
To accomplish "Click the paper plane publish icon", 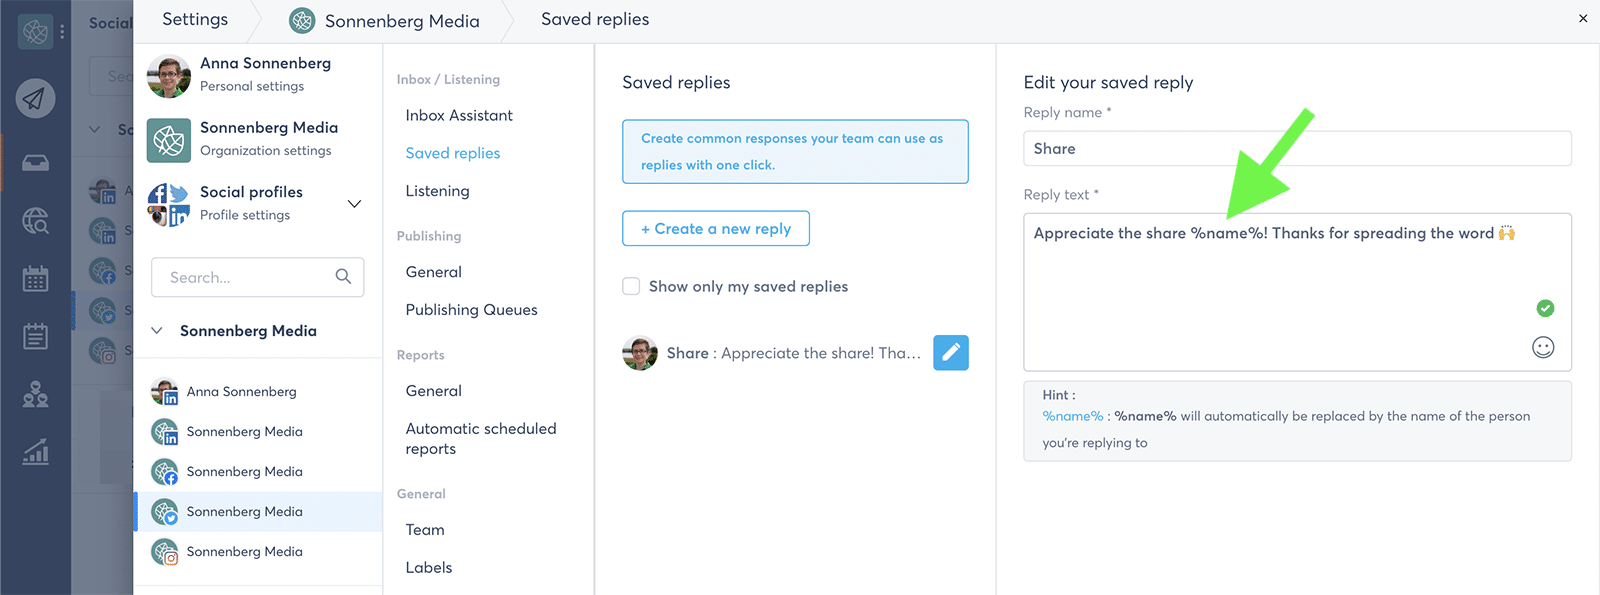I will coord(35,98).
